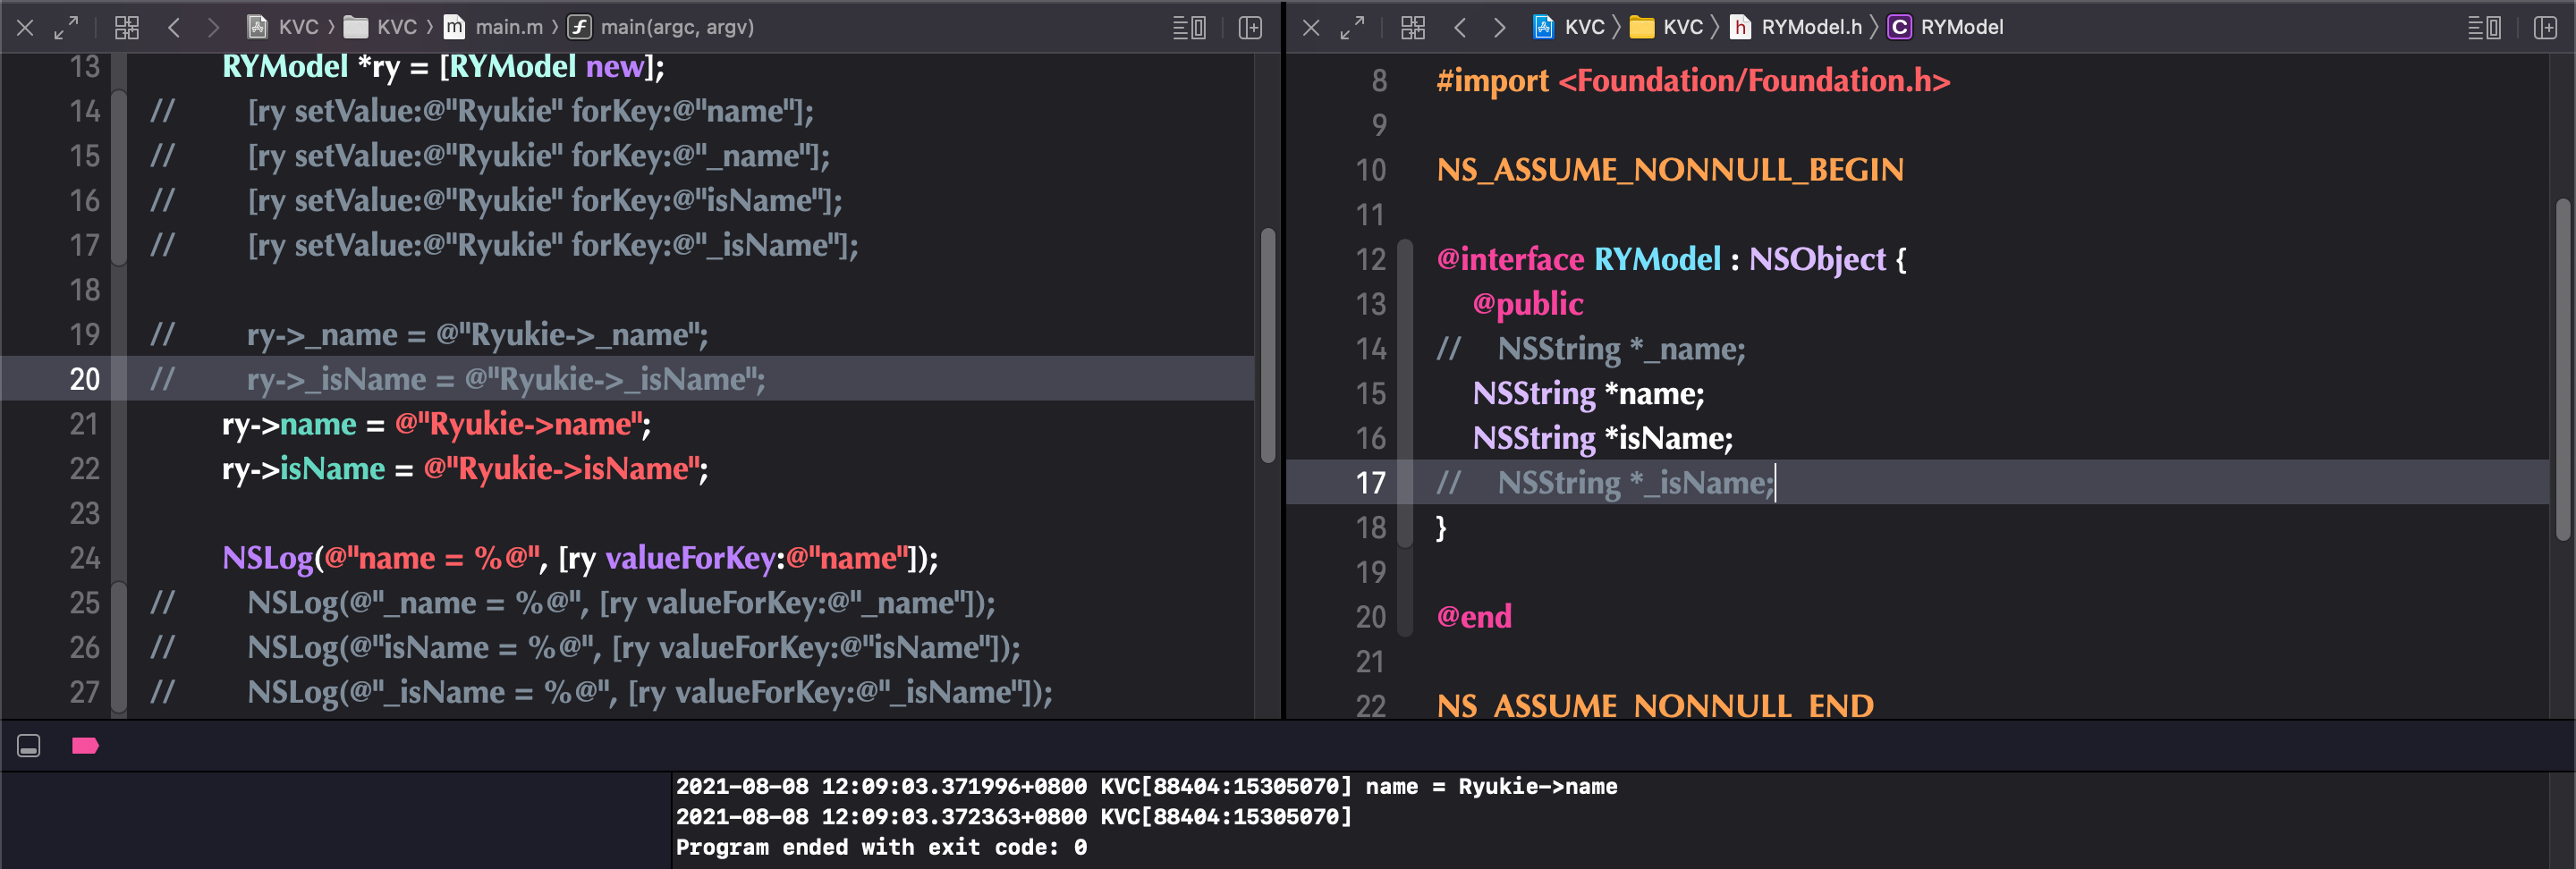Open KVC folder in right jump bar
Viewport: 2576px width, 869px height.
point(1666,27)
